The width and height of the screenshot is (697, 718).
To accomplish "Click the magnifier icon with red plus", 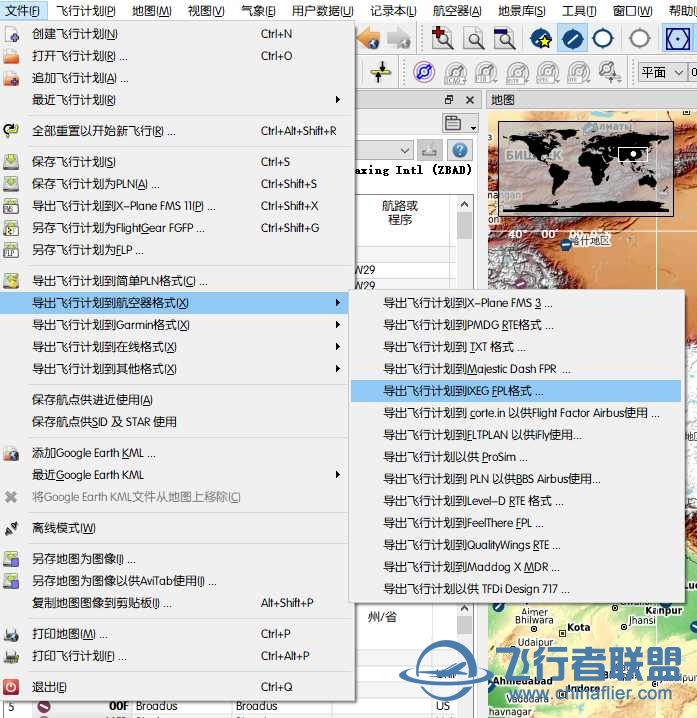I will click(x=442, y=38).
